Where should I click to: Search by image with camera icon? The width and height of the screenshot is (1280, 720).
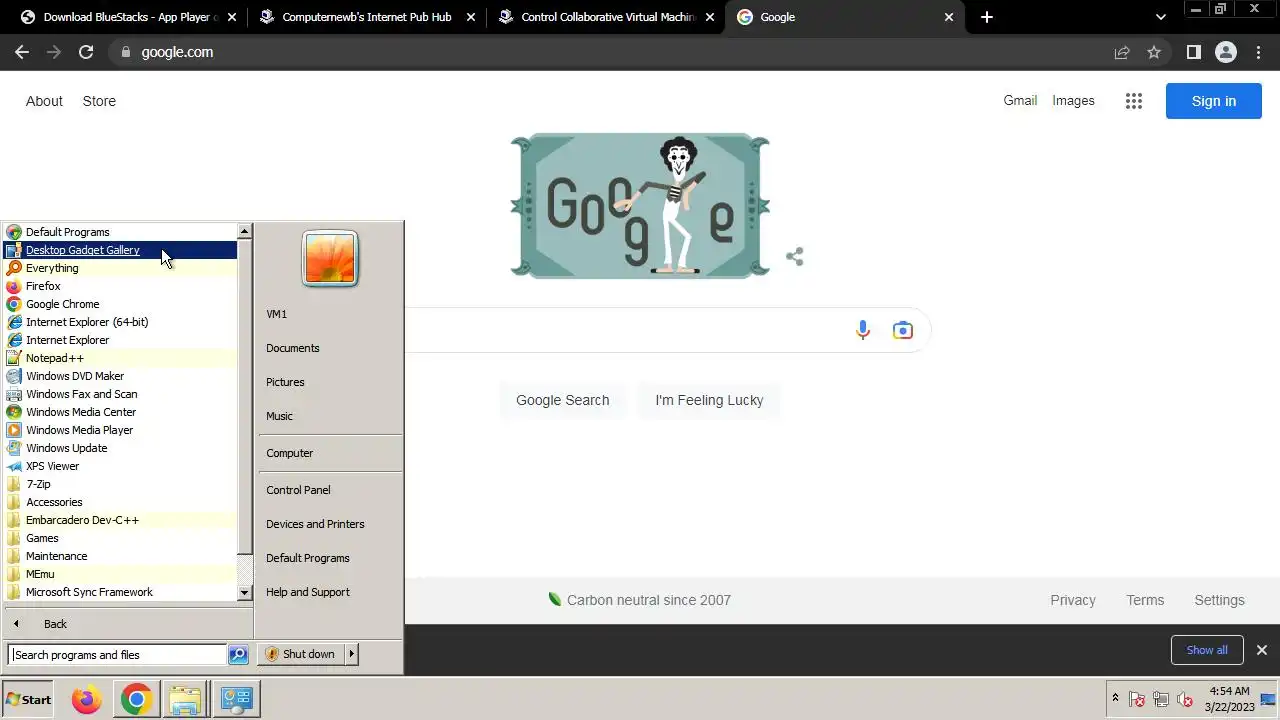pos(903,330)
